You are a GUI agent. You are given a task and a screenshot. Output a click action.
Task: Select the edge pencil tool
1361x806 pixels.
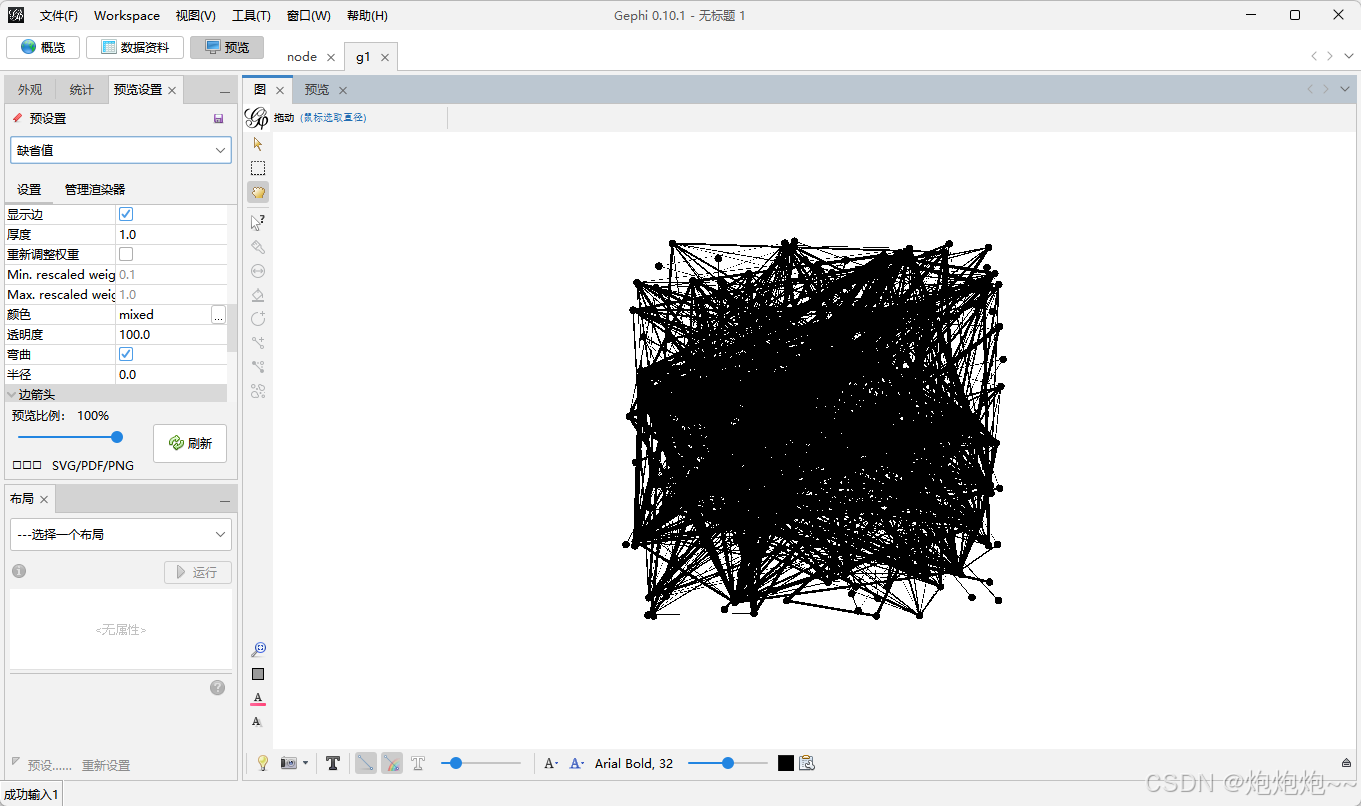pyautogui.click(x=258, y=342)
